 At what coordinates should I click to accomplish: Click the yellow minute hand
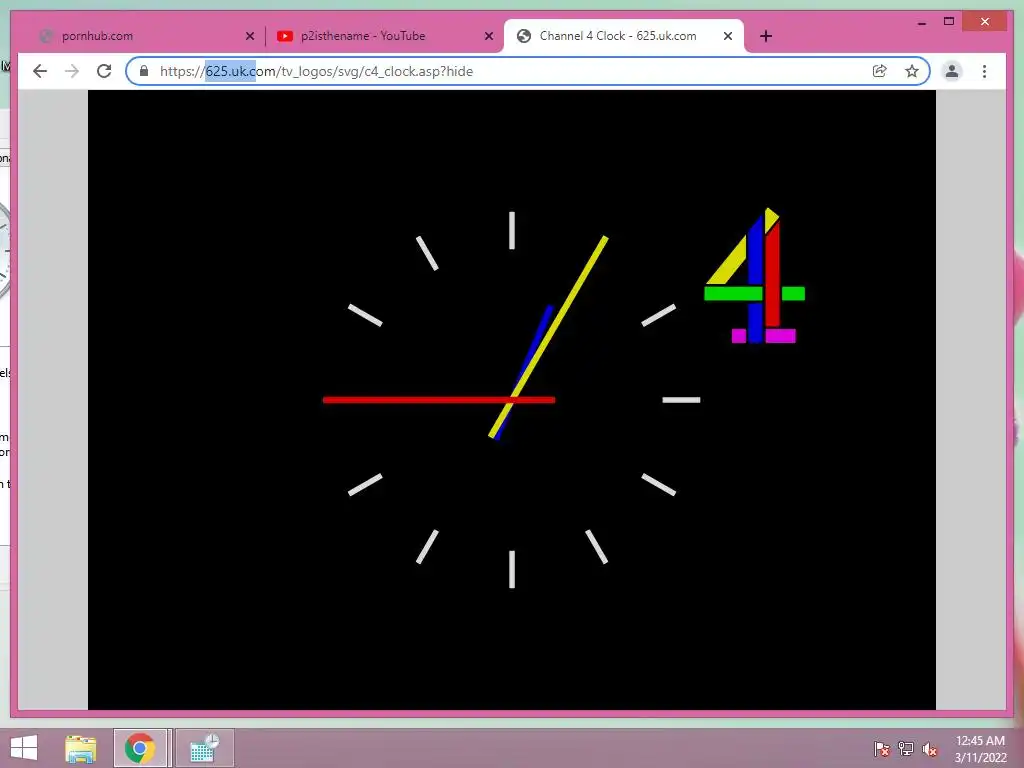[x=549, y=336]
